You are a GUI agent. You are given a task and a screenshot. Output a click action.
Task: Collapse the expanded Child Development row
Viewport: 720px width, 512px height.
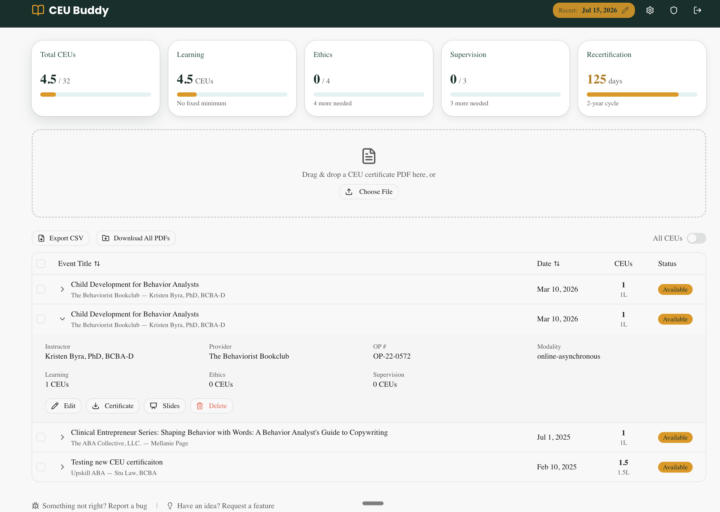click(62, 319)
